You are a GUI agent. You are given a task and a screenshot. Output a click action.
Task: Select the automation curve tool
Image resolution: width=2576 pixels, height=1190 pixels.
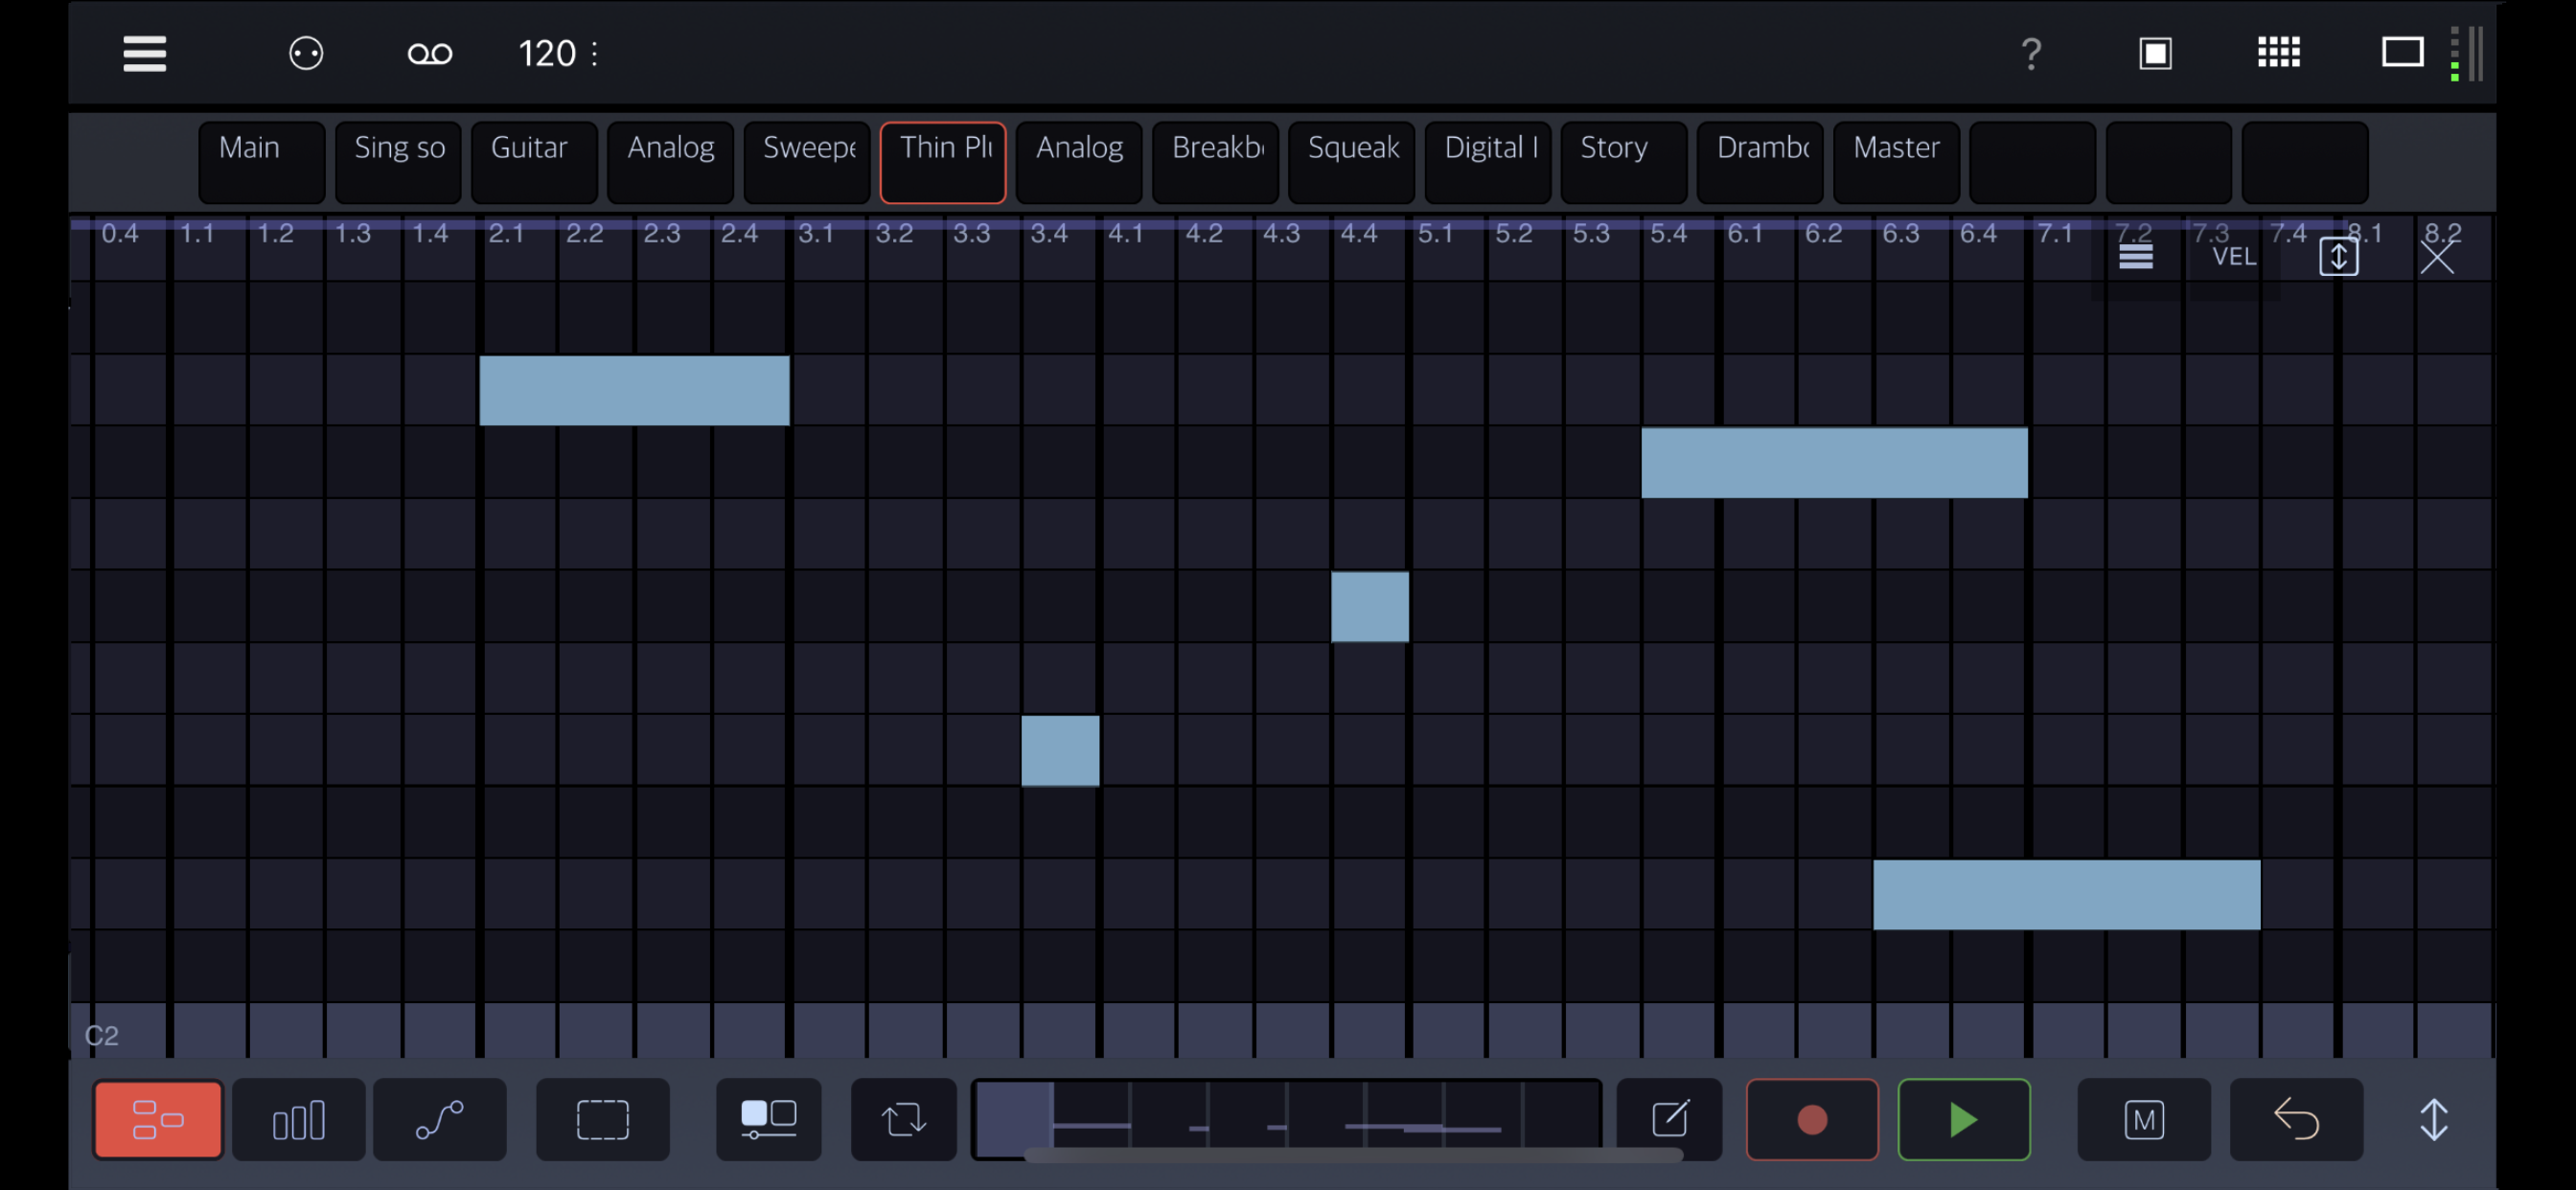click(x=440, y=1119)
